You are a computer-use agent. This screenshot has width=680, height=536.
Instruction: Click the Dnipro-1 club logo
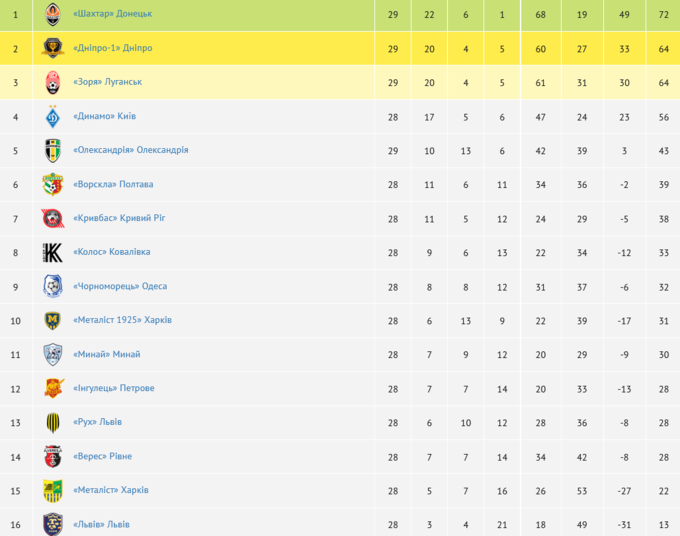click(x=53, y=48)
